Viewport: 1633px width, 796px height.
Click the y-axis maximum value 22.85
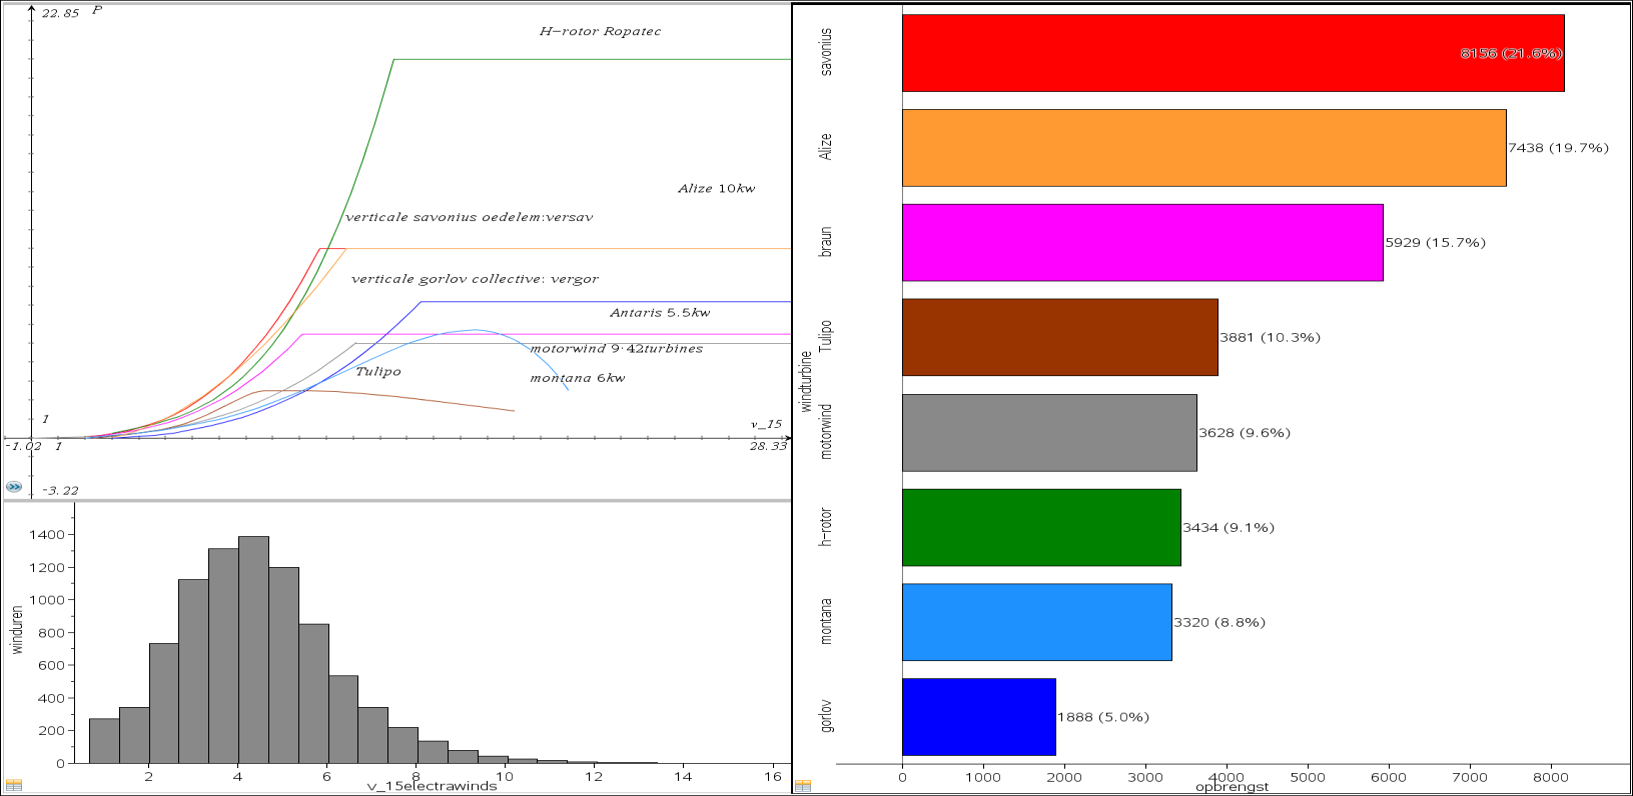click(x=60, y=13)
